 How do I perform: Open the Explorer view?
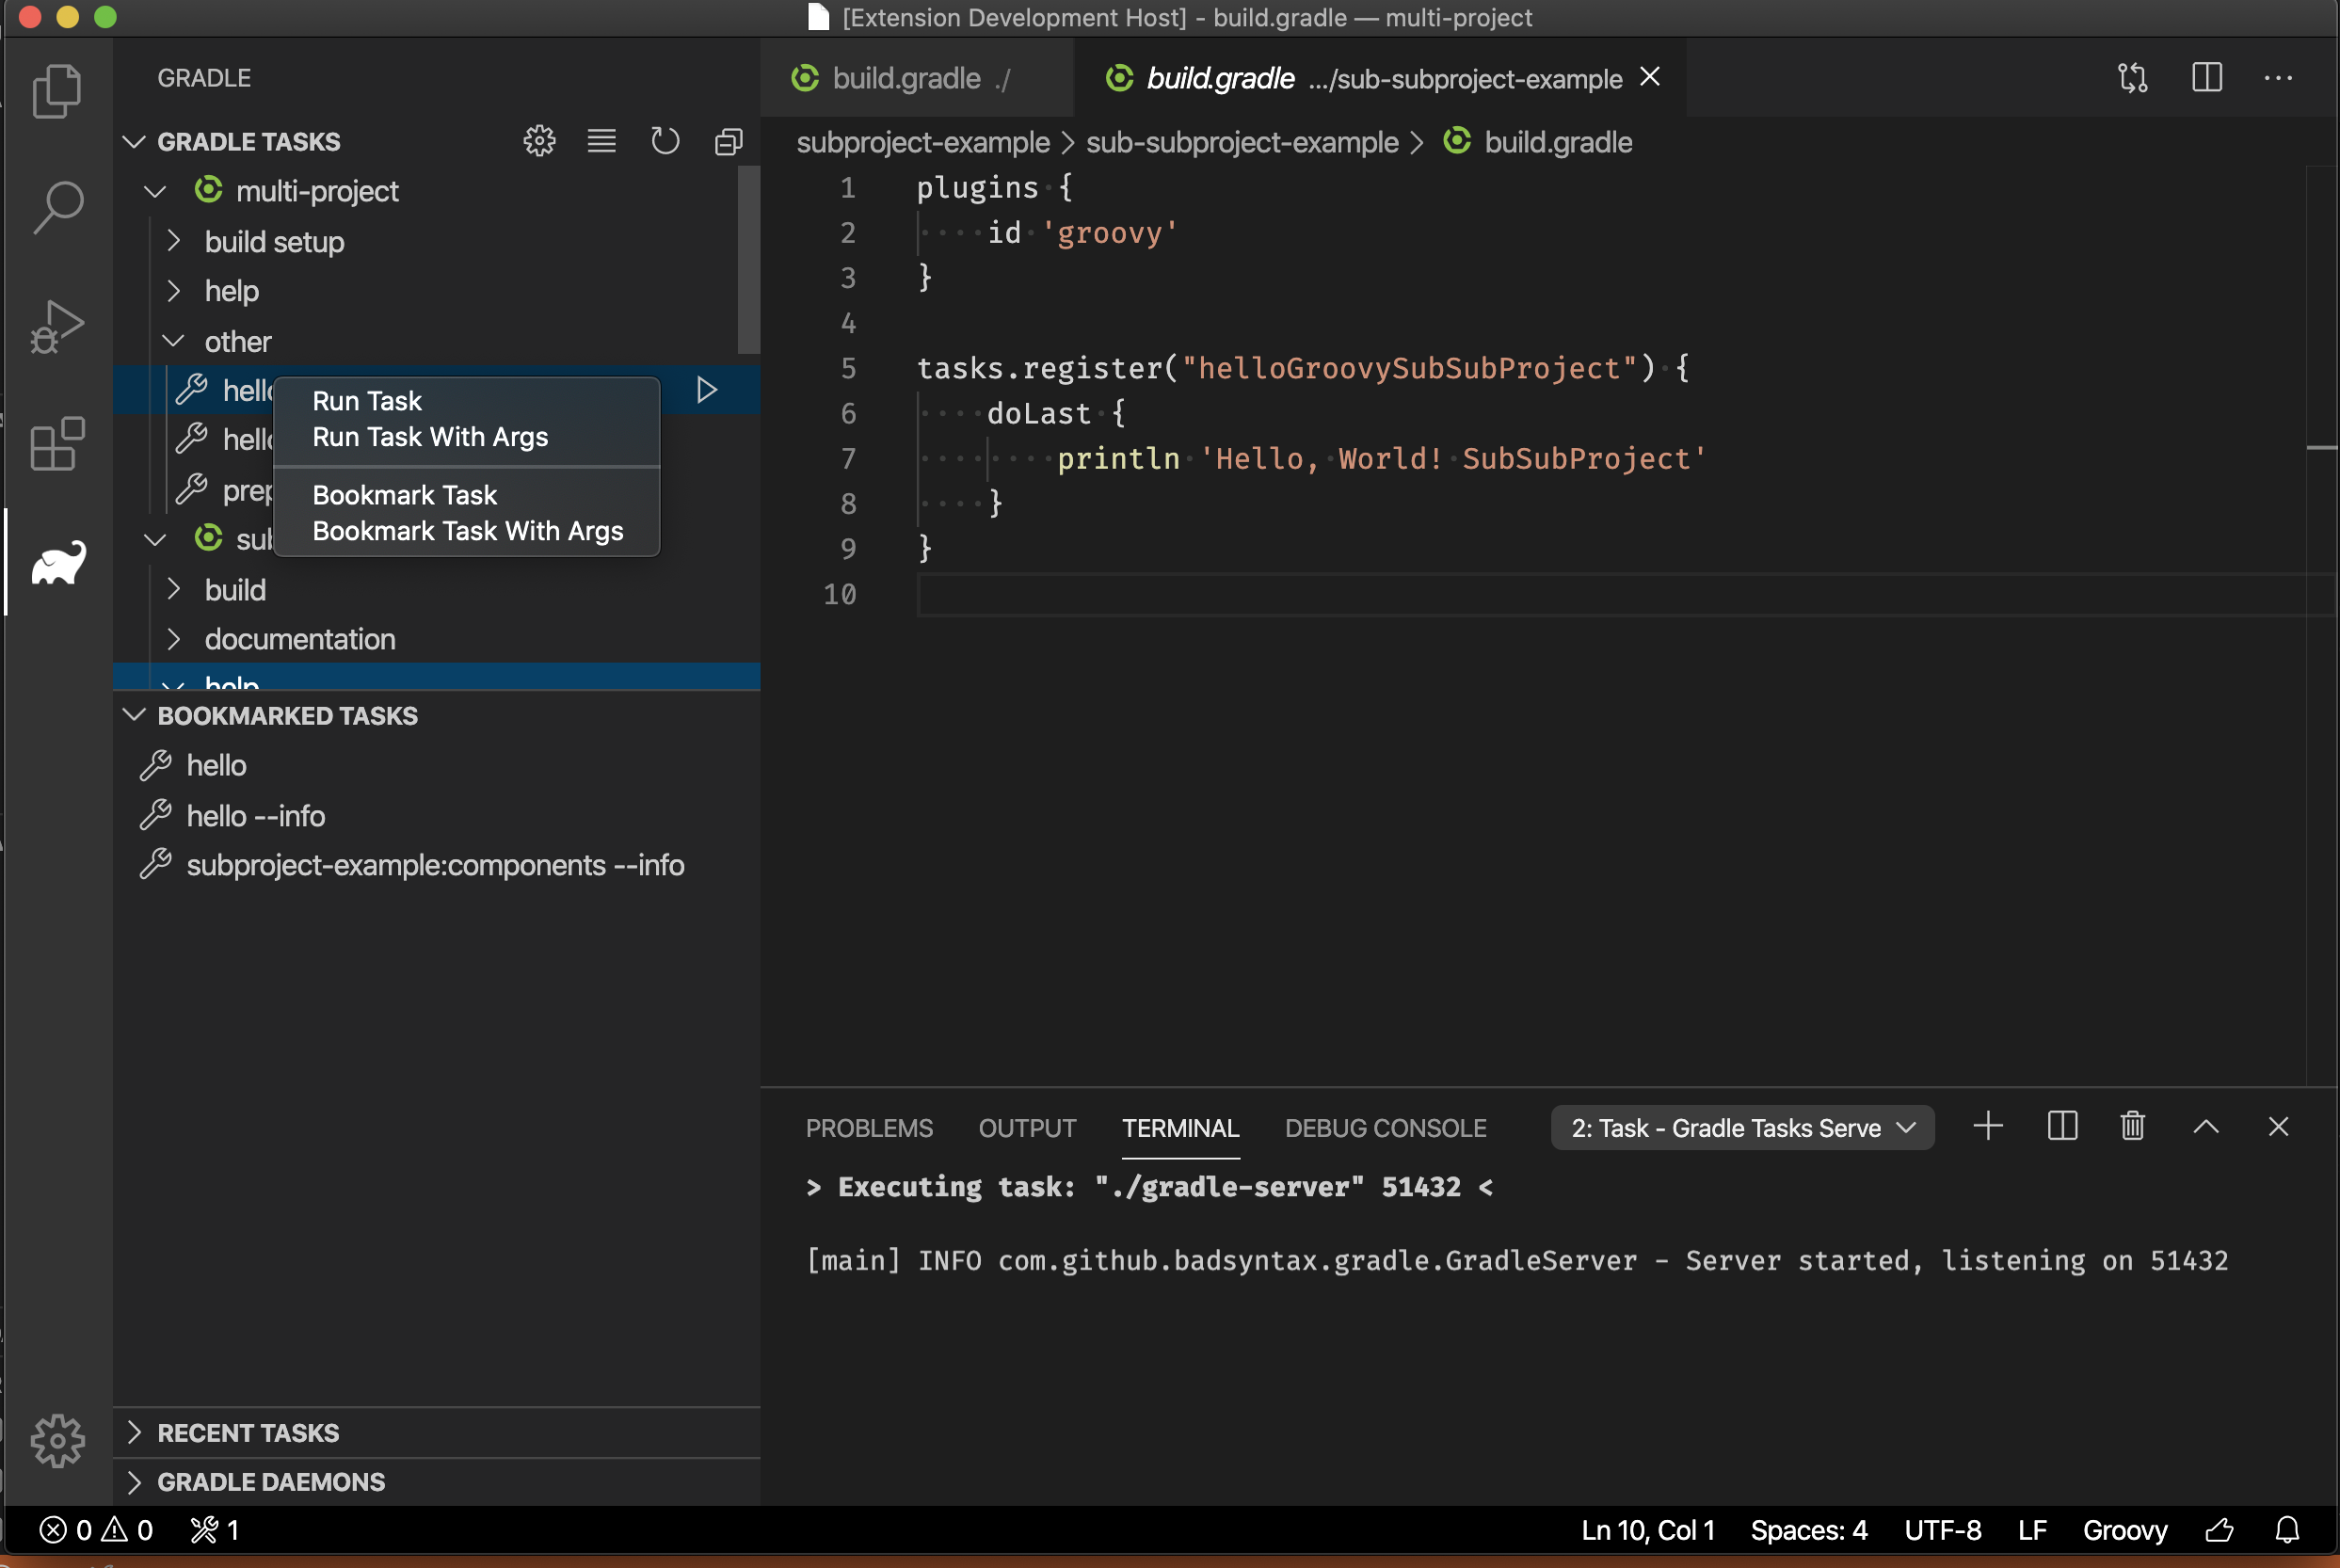(57, 91)
